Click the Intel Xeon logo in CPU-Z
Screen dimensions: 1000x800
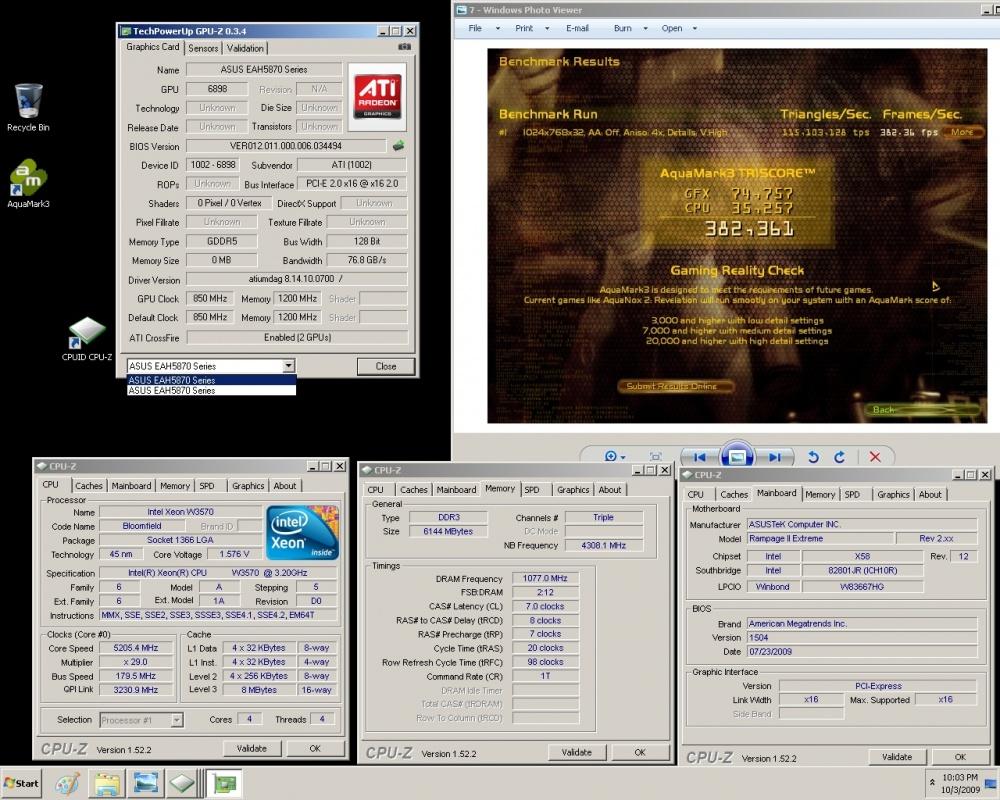pos(302,533)
